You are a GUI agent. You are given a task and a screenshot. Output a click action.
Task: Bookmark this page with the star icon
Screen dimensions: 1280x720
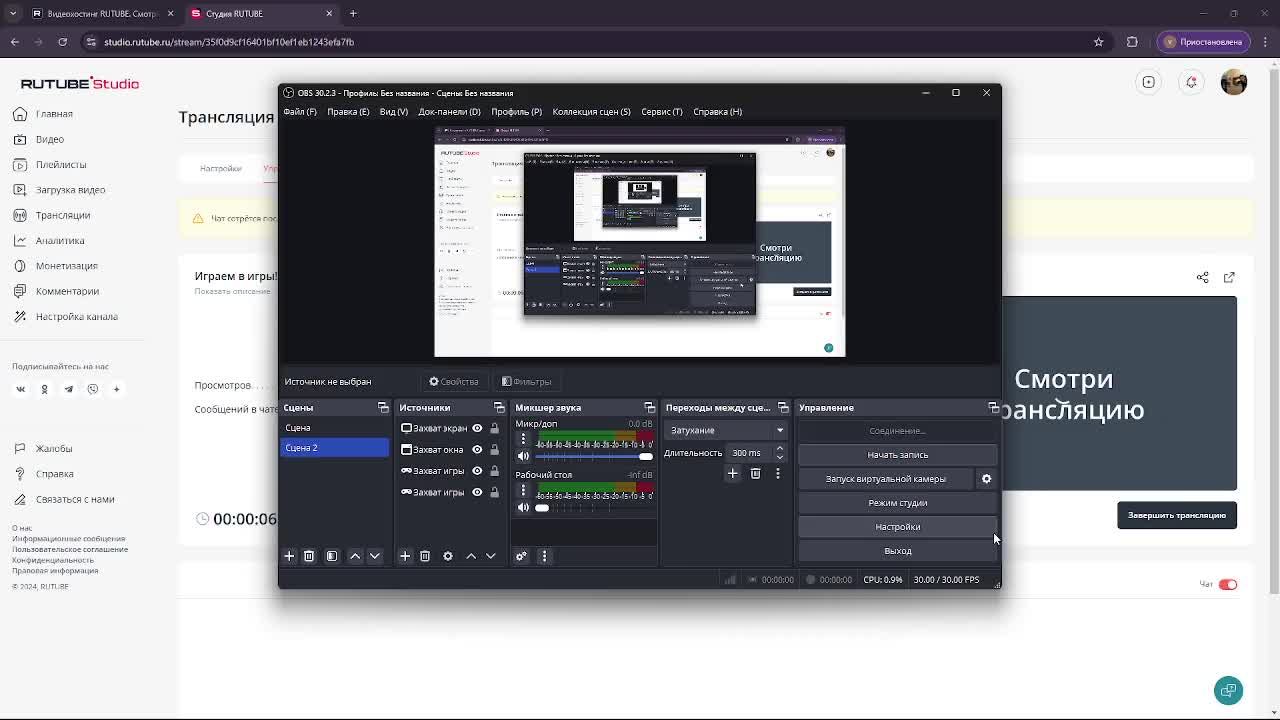coord(1098,42)
